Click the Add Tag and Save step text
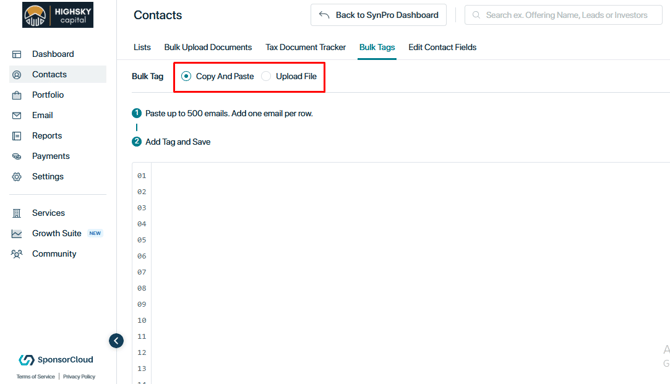This screenshot has width=670, height=384. (x=178, y=142)
